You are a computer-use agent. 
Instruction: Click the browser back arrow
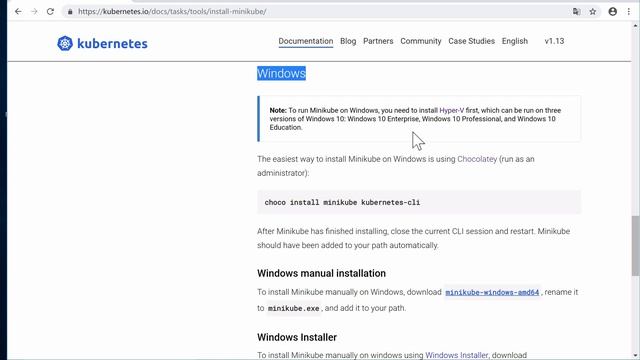point(18,11)
